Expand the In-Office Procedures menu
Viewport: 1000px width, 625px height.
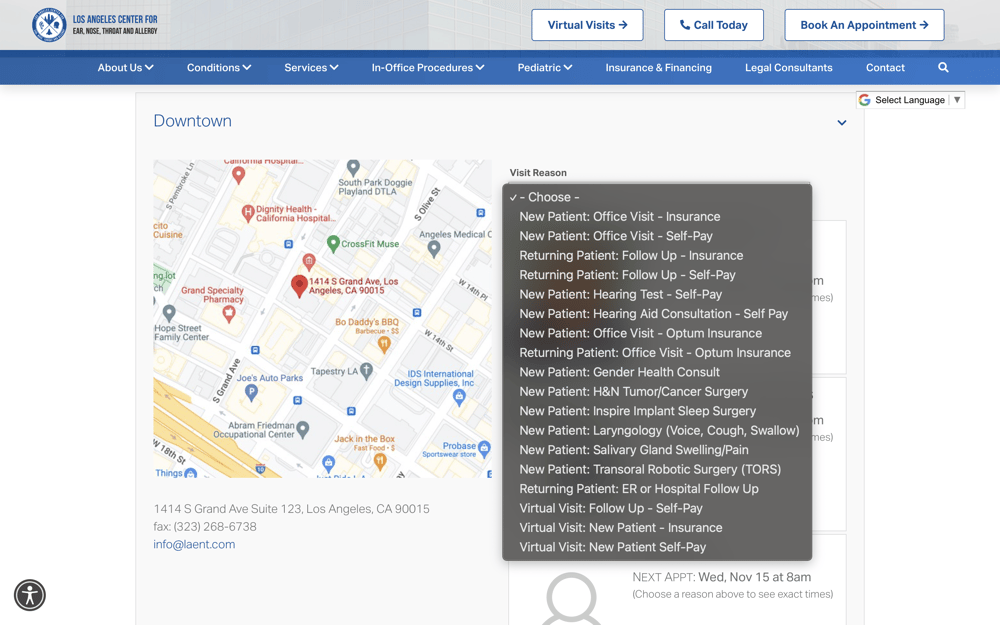tap(428, 68)
